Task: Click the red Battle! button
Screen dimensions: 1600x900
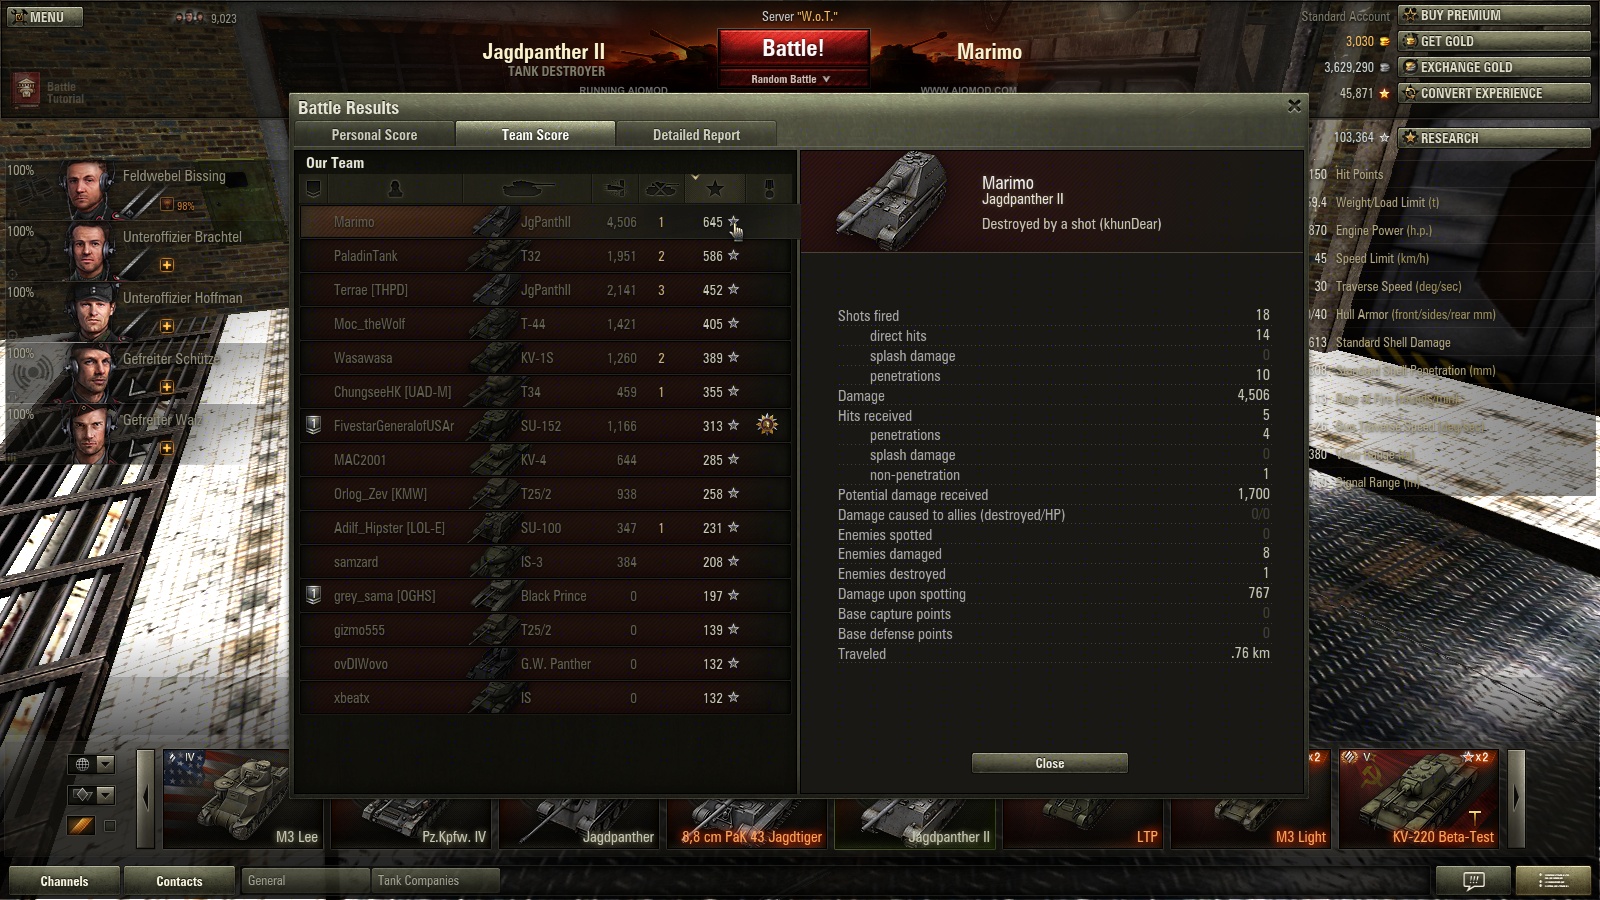Action: click(793, 49)
